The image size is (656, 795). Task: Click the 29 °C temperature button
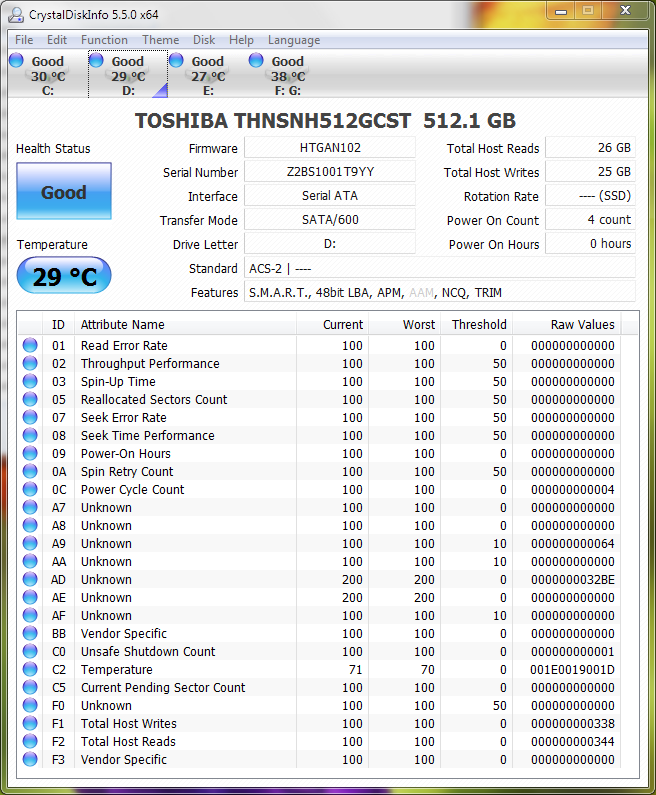[64, 277]
